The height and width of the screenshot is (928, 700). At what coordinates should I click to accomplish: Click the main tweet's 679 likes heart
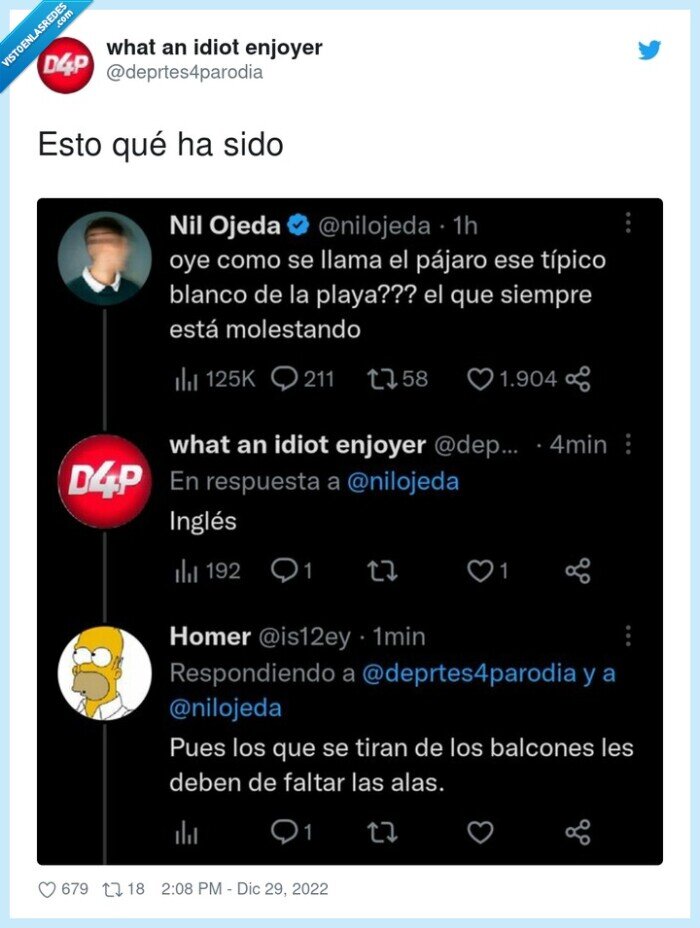[x=47, y=888]
